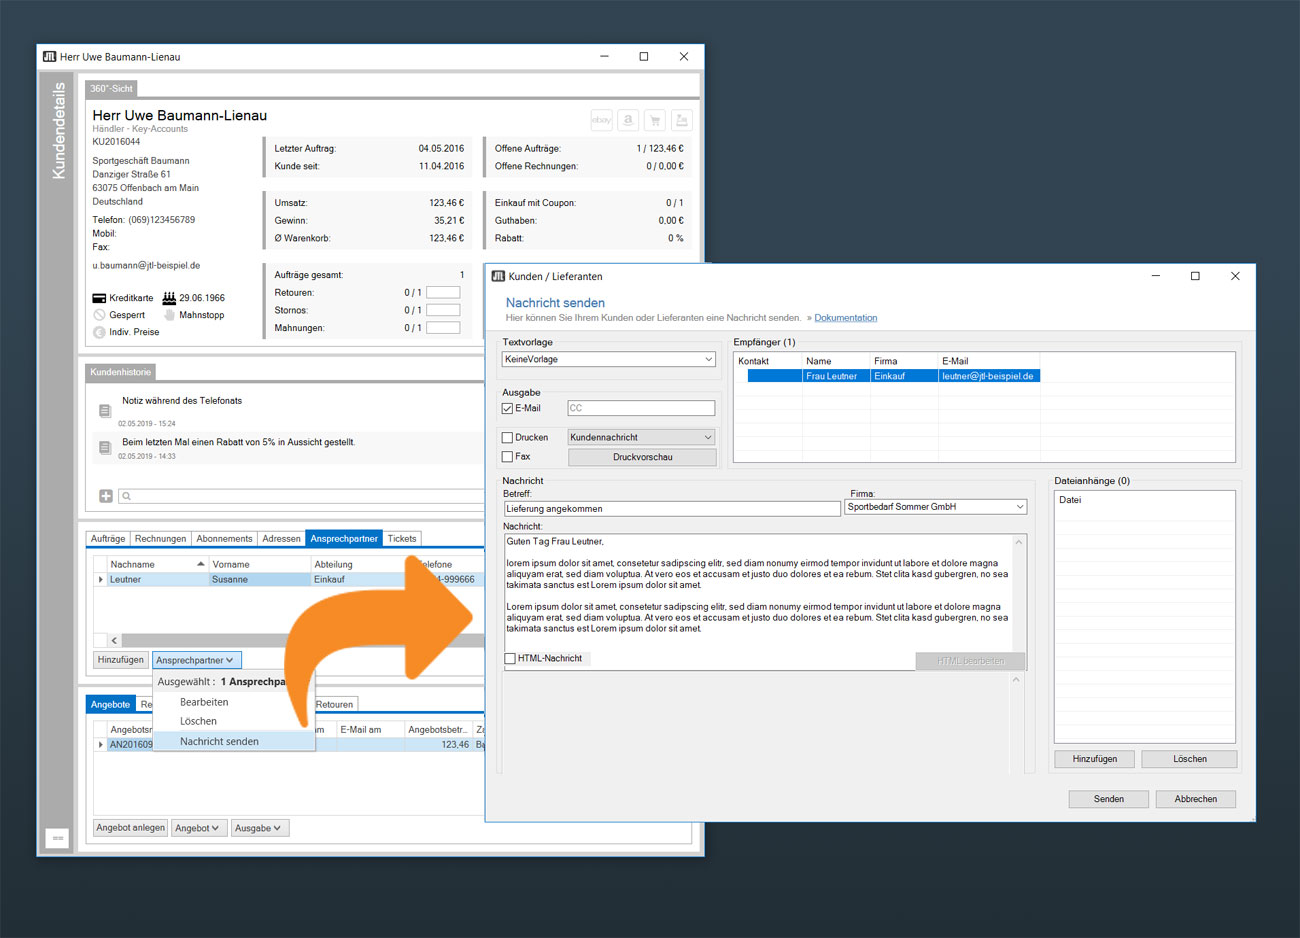Click the shopping cart icon
The height and width of the screenshot is (938, 1300).
tap(655, 120)
